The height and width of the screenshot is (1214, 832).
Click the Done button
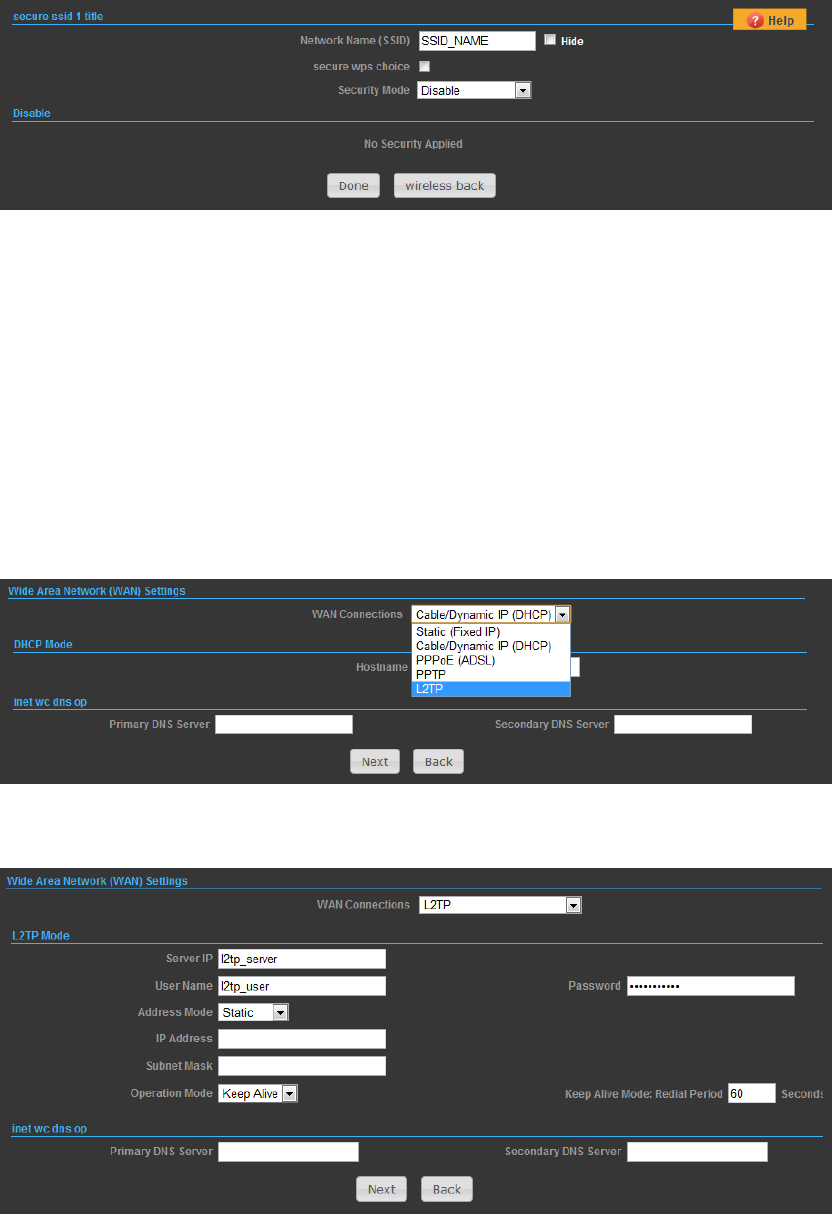pos(354,186)
